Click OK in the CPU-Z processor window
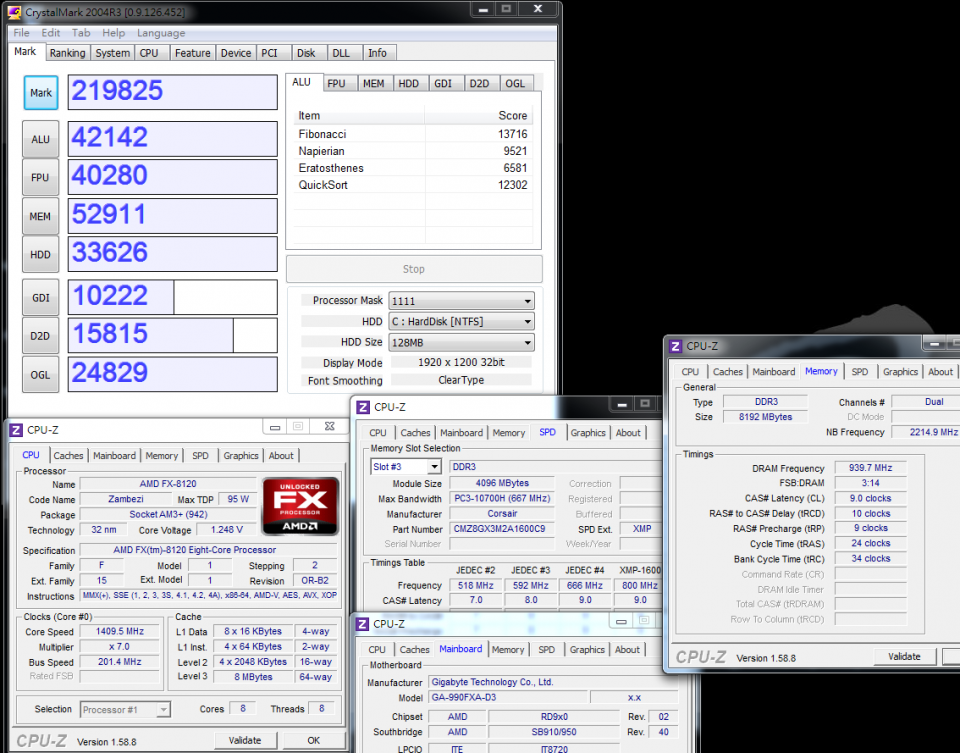The image size is (960, 753). point(313,741)
